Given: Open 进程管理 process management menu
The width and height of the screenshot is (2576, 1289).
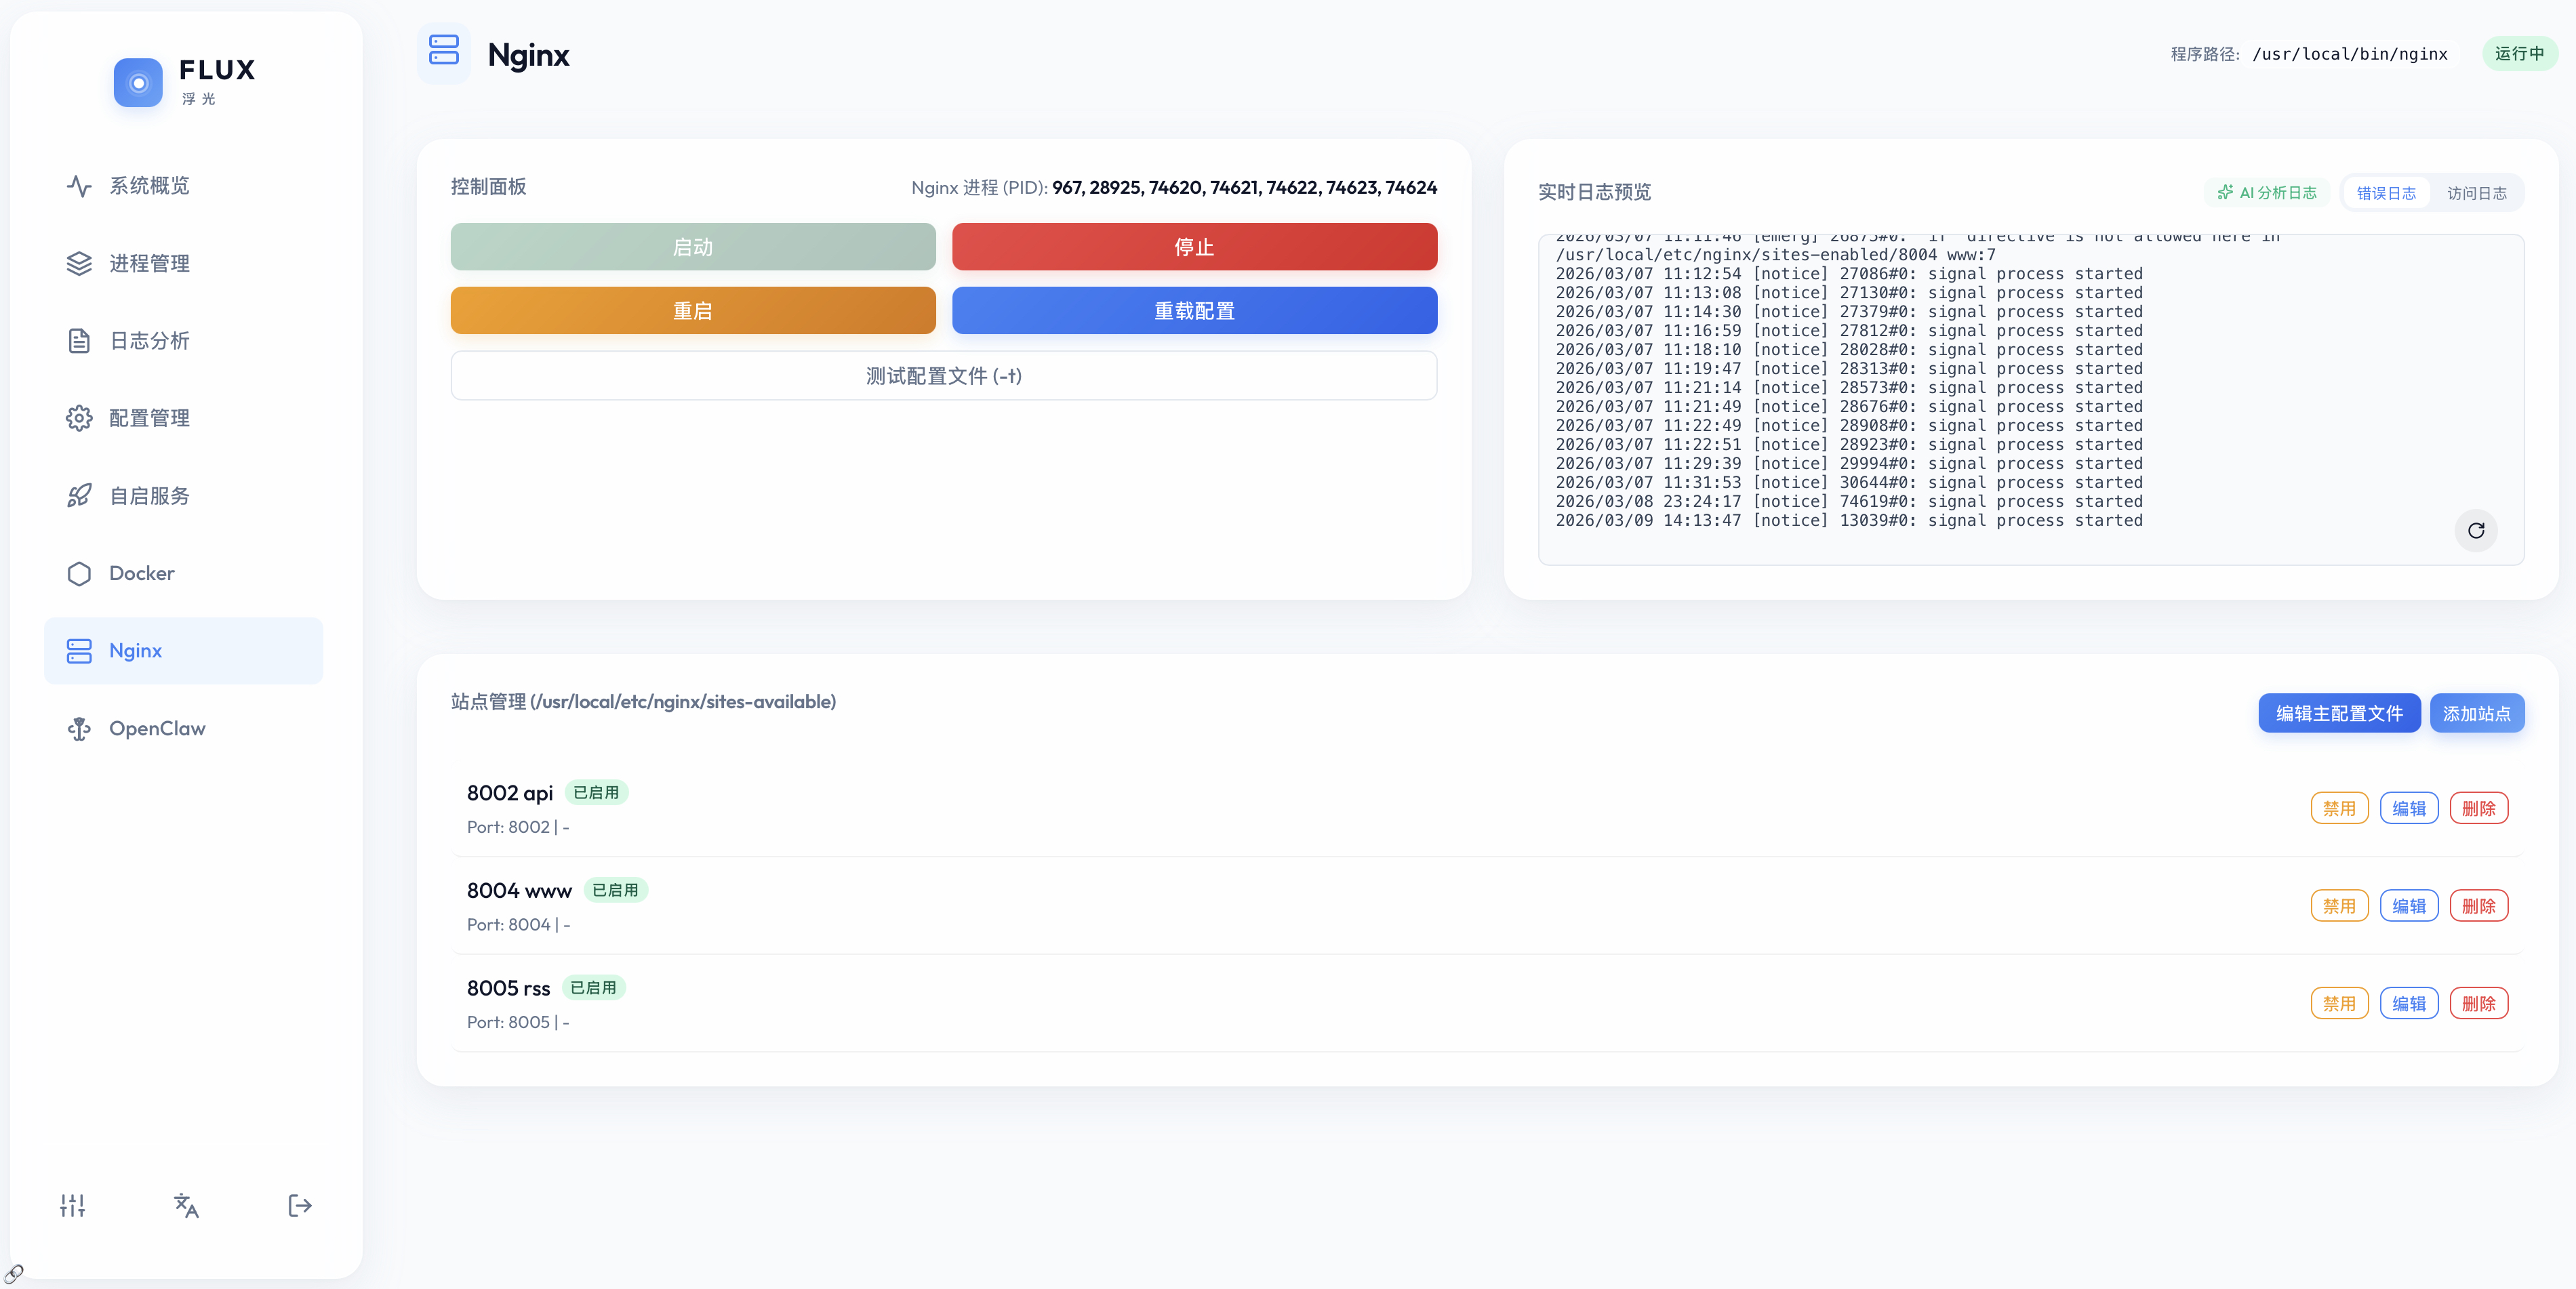Looking at the screenshot, I should (x=148, y=263).
